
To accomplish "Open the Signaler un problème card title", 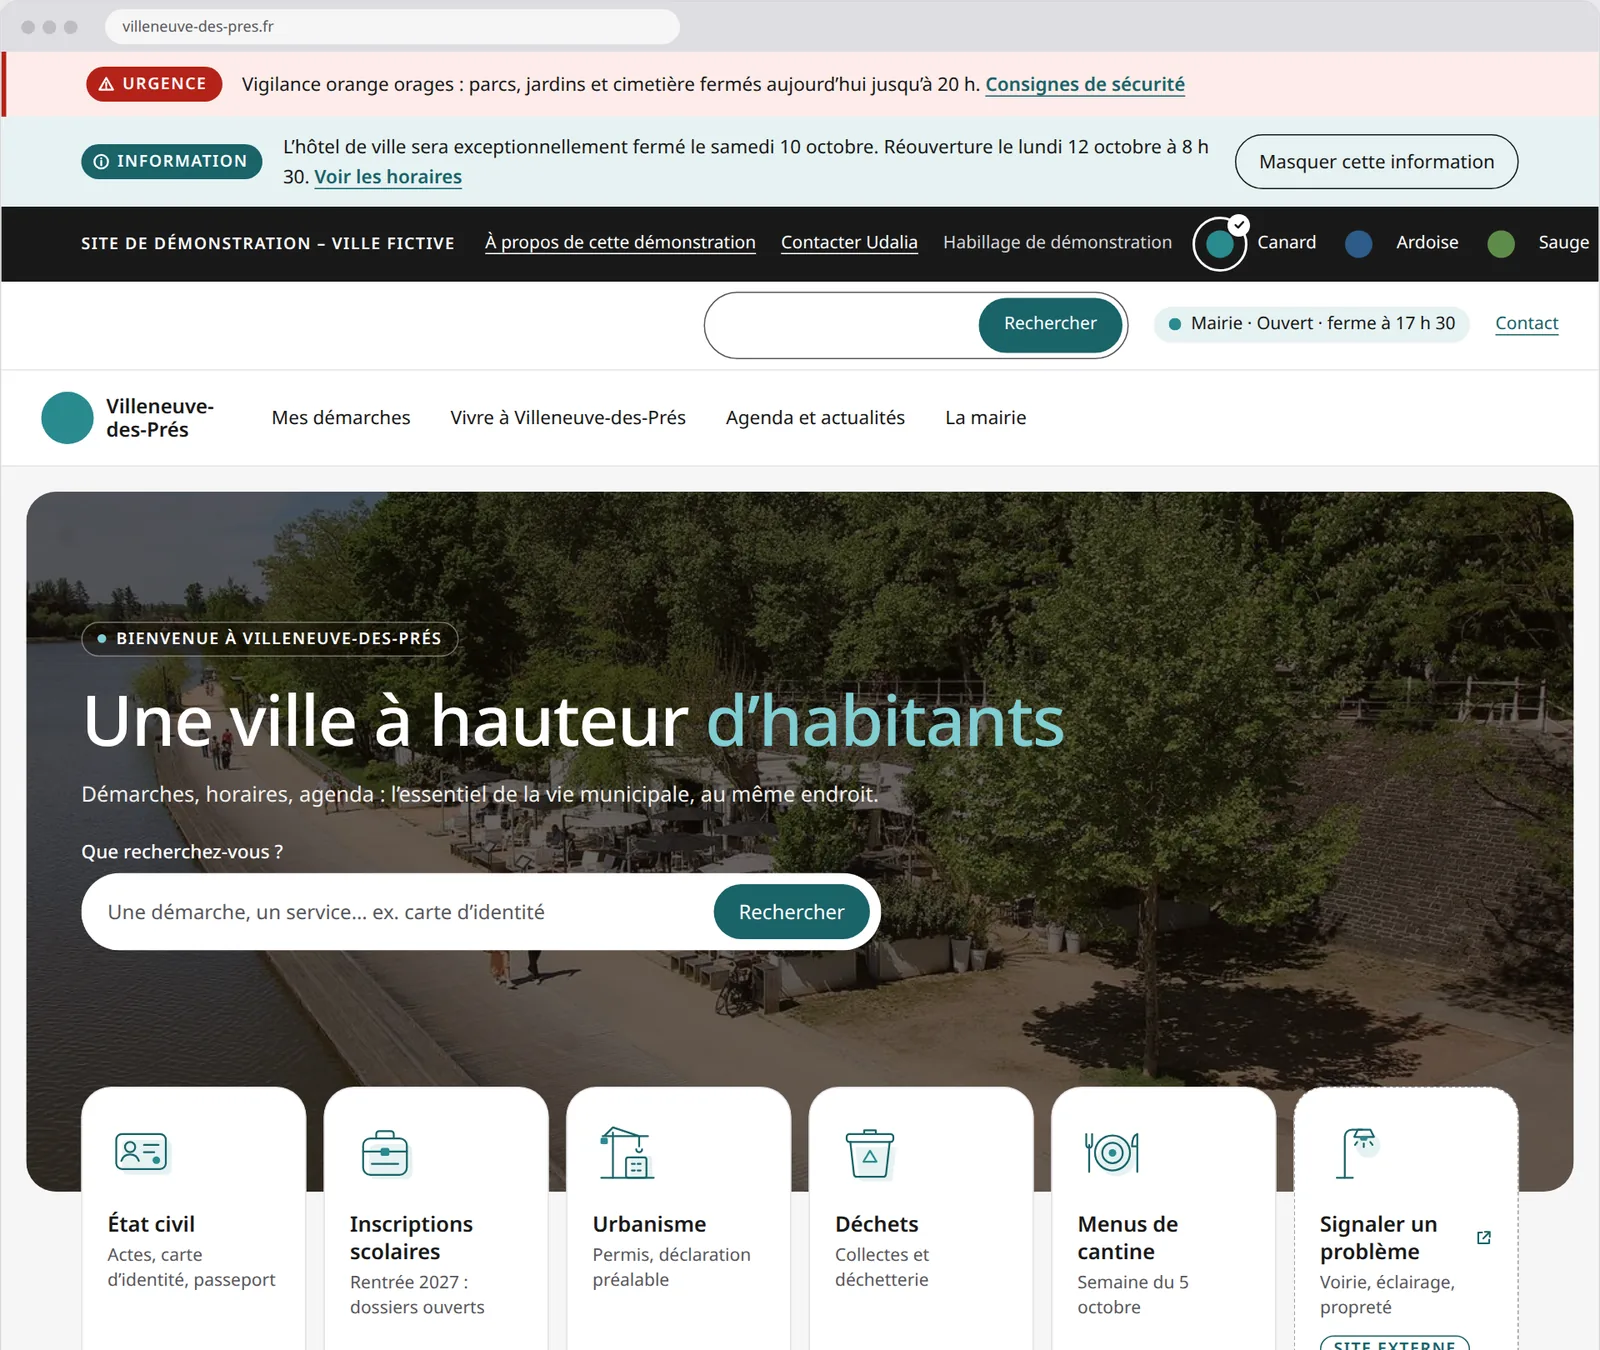I will pyautogui.click(x=1378, y=1238).
